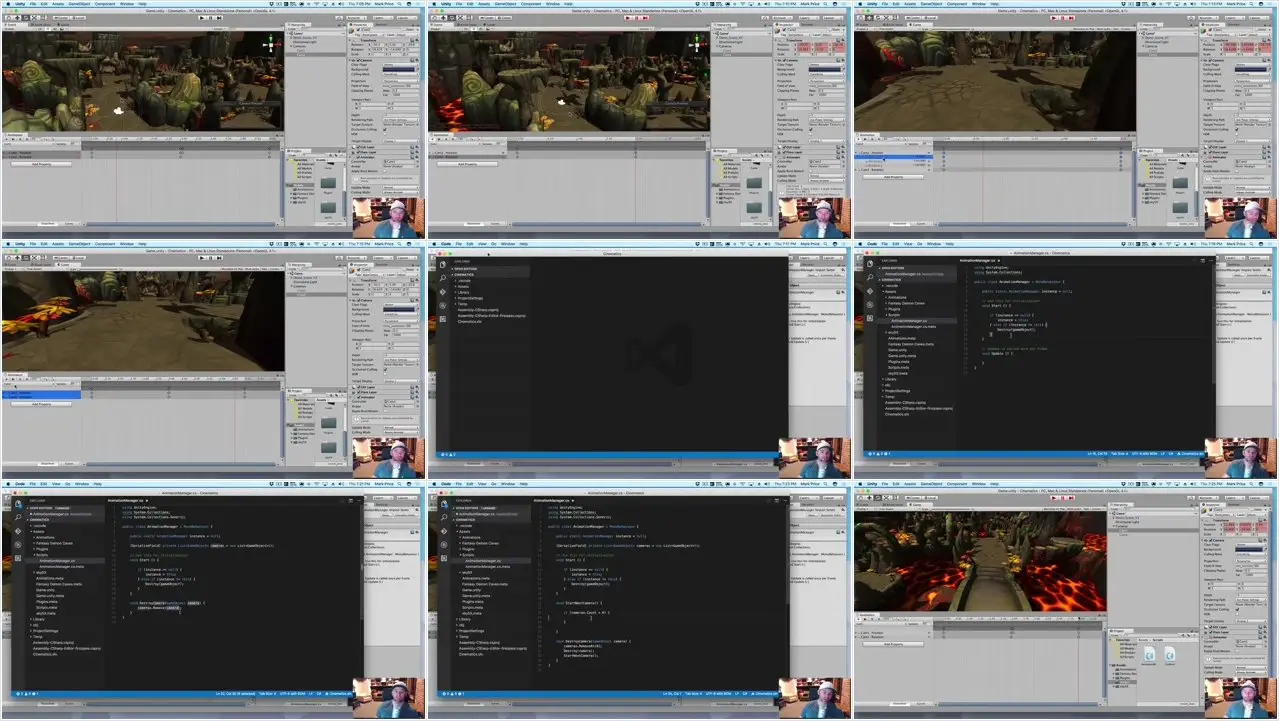
Task: Select AnimationManager.cs tree row in the 7:21 PM explorer
Action: [66, 561]
